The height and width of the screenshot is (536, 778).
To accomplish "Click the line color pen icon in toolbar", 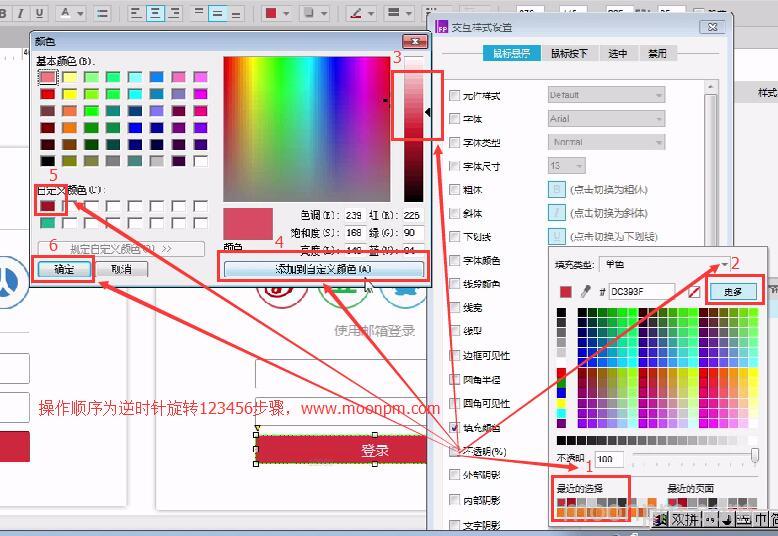I will pos(355,14).
